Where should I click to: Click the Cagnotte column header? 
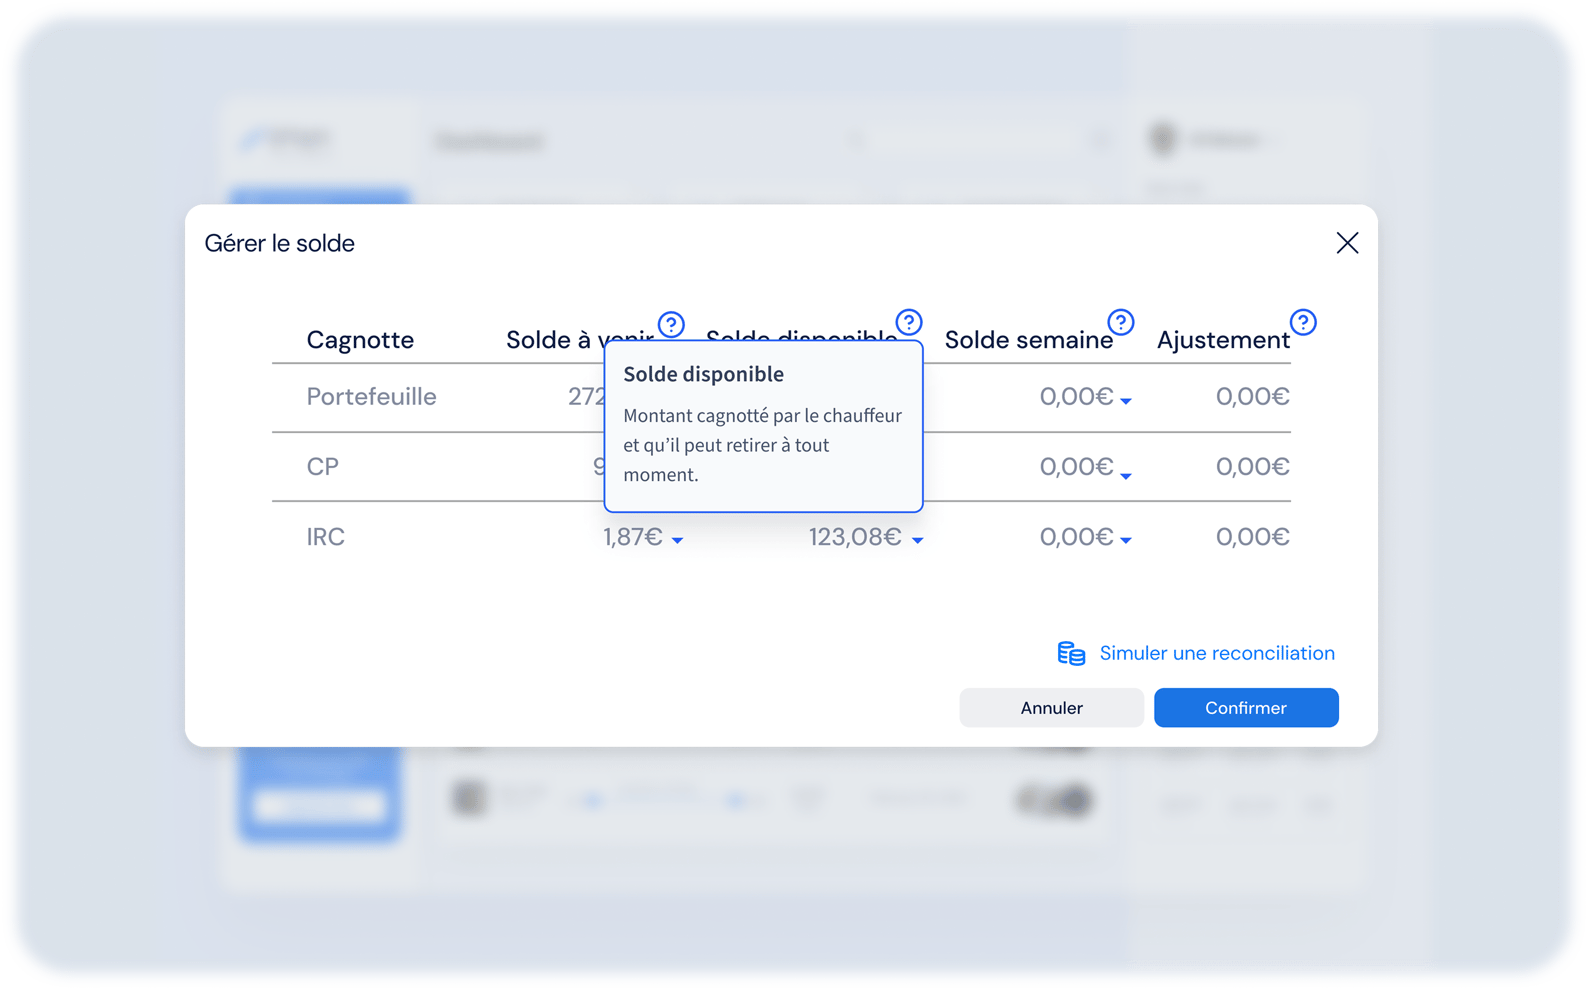click(x=360, y=340)
